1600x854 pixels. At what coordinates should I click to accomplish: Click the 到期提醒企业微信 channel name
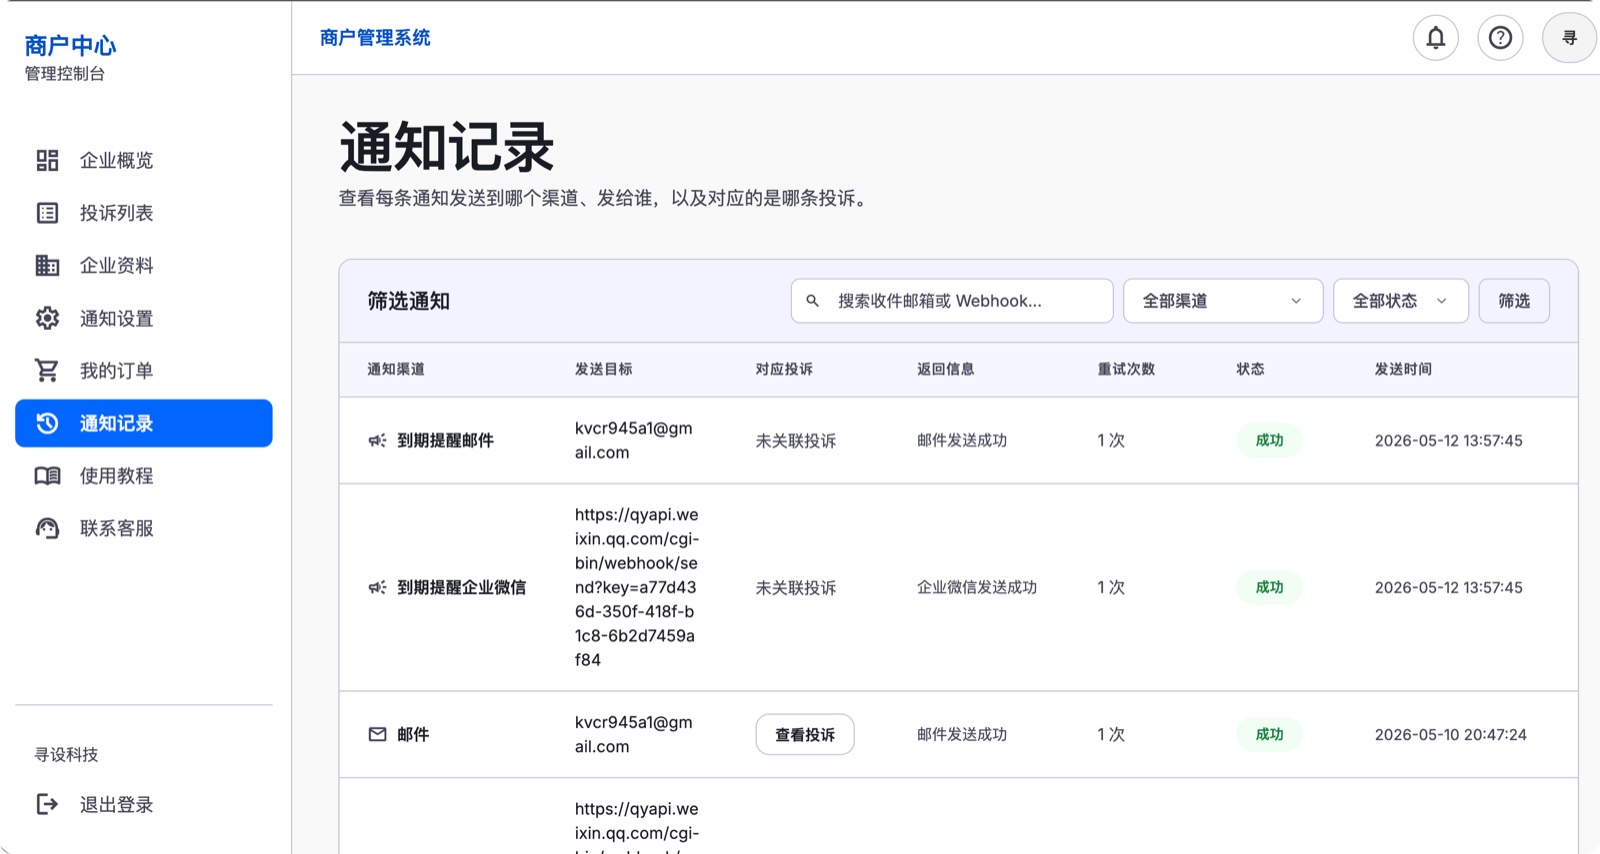(461, 587)
